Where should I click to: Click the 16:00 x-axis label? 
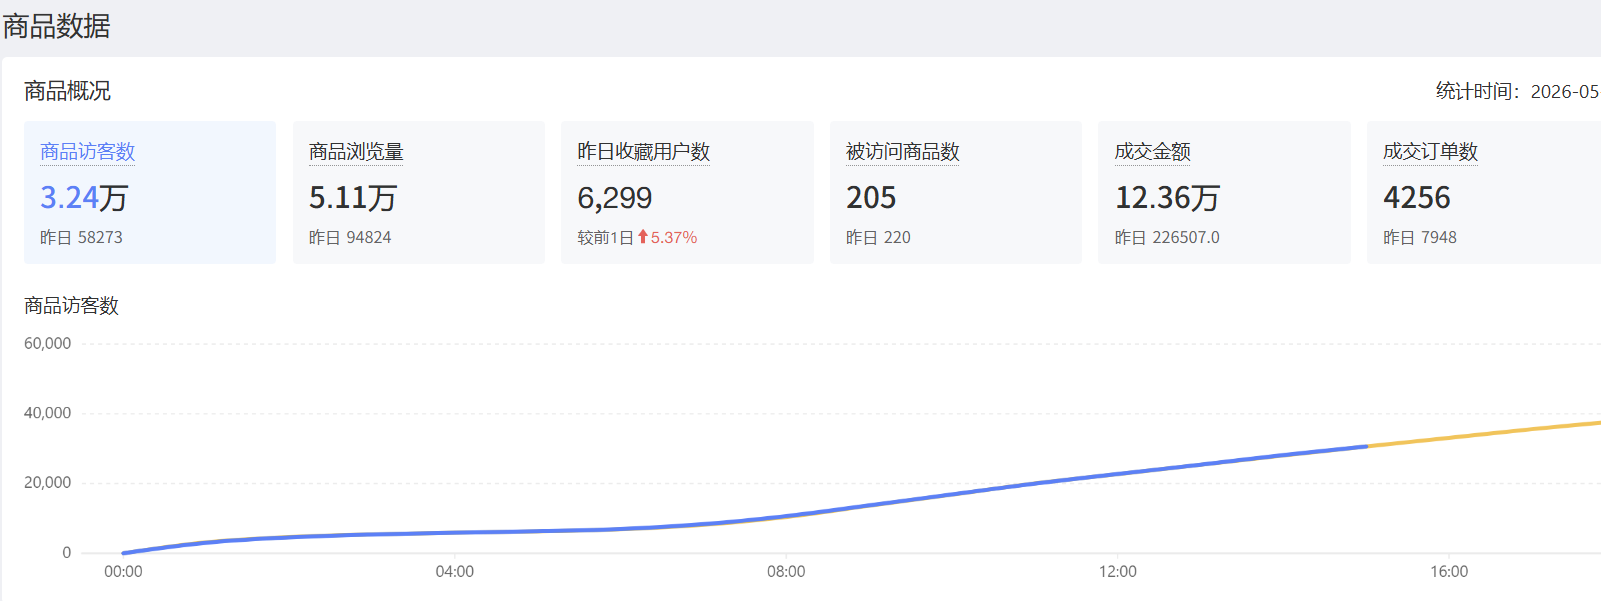point(1449,572)
